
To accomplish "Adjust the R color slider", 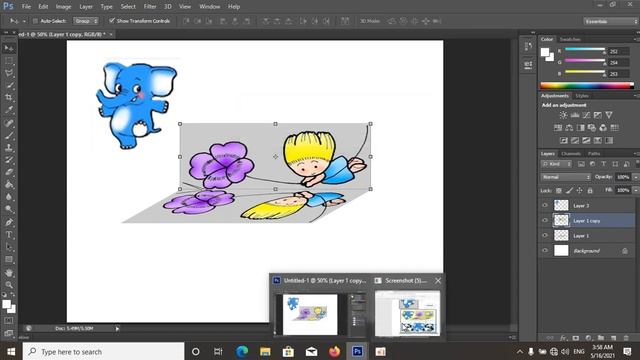I will 584,51.
